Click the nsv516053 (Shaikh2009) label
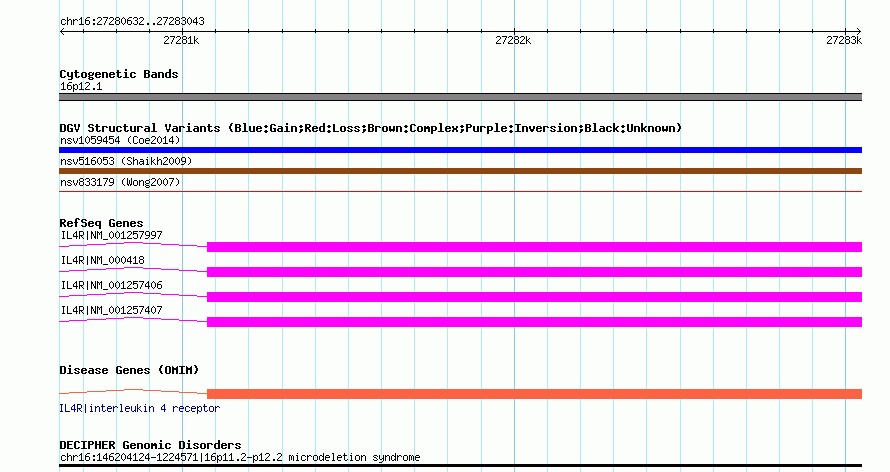 coord(126,161)
